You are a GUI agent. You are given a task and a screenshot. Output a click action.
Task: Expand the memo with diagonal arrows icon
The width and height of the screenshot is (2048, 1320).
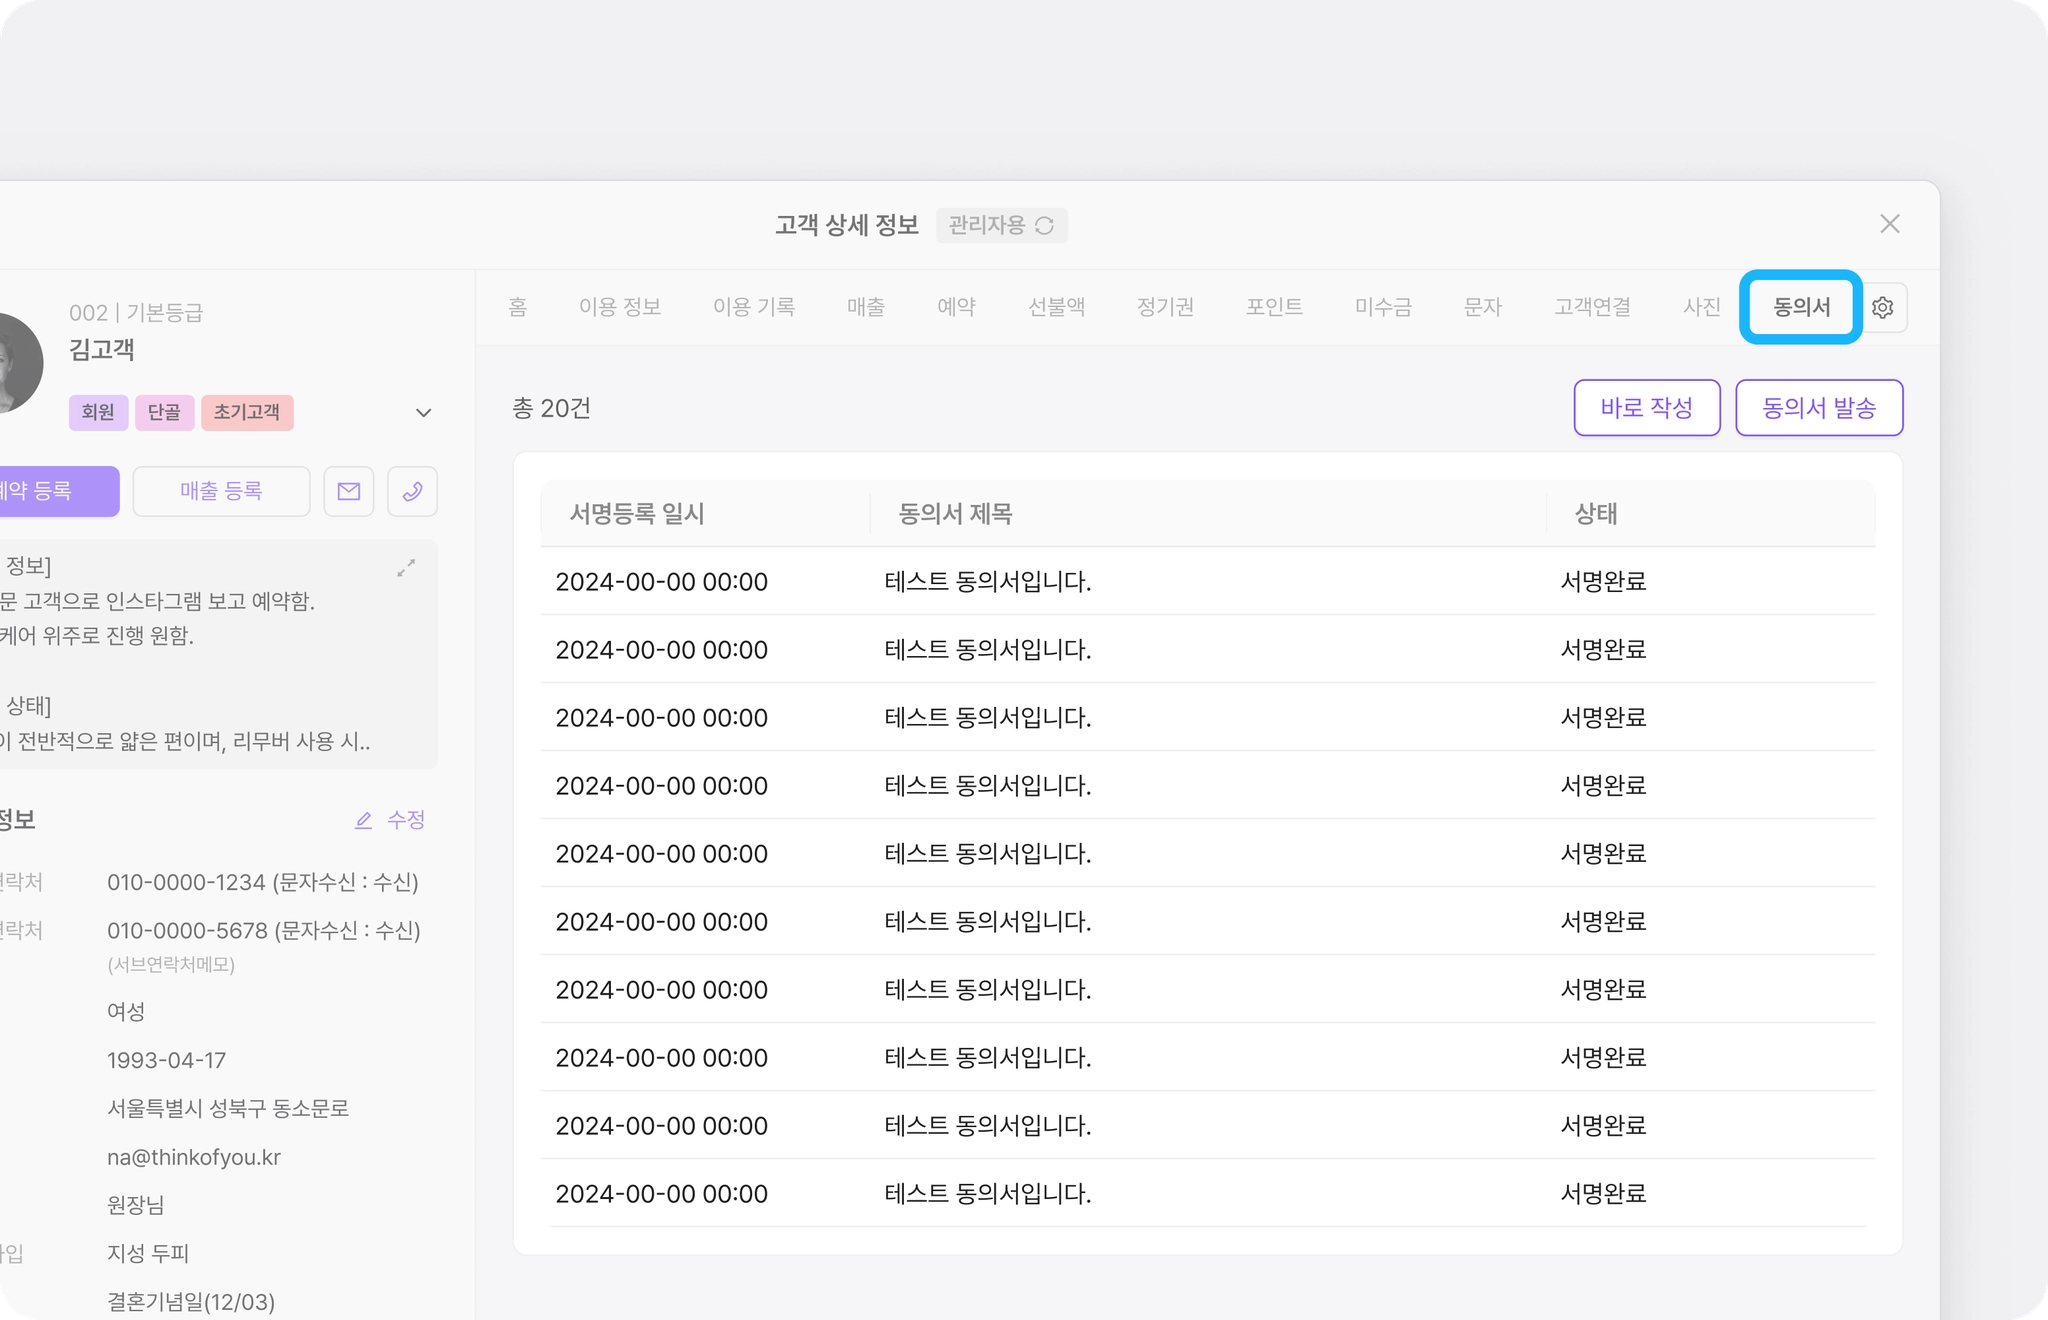point(406,568)
